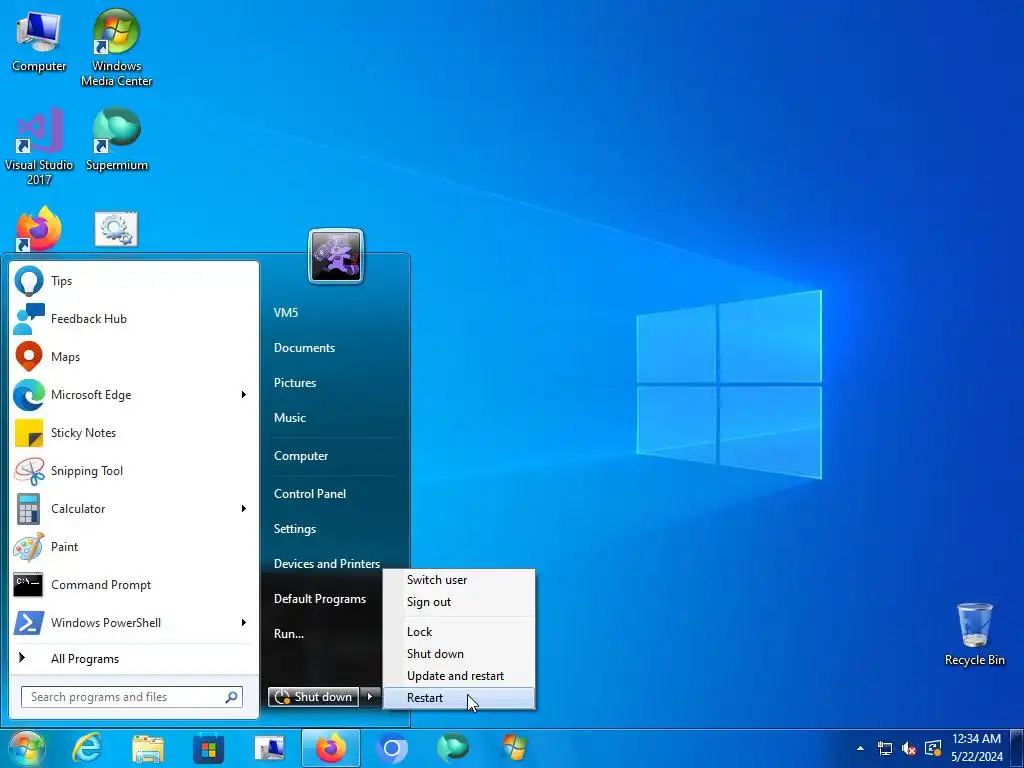Open Internet Explorer from taskbar
Image resolution: width=1024 pixels, height=768 pixels.
[87, 748]
